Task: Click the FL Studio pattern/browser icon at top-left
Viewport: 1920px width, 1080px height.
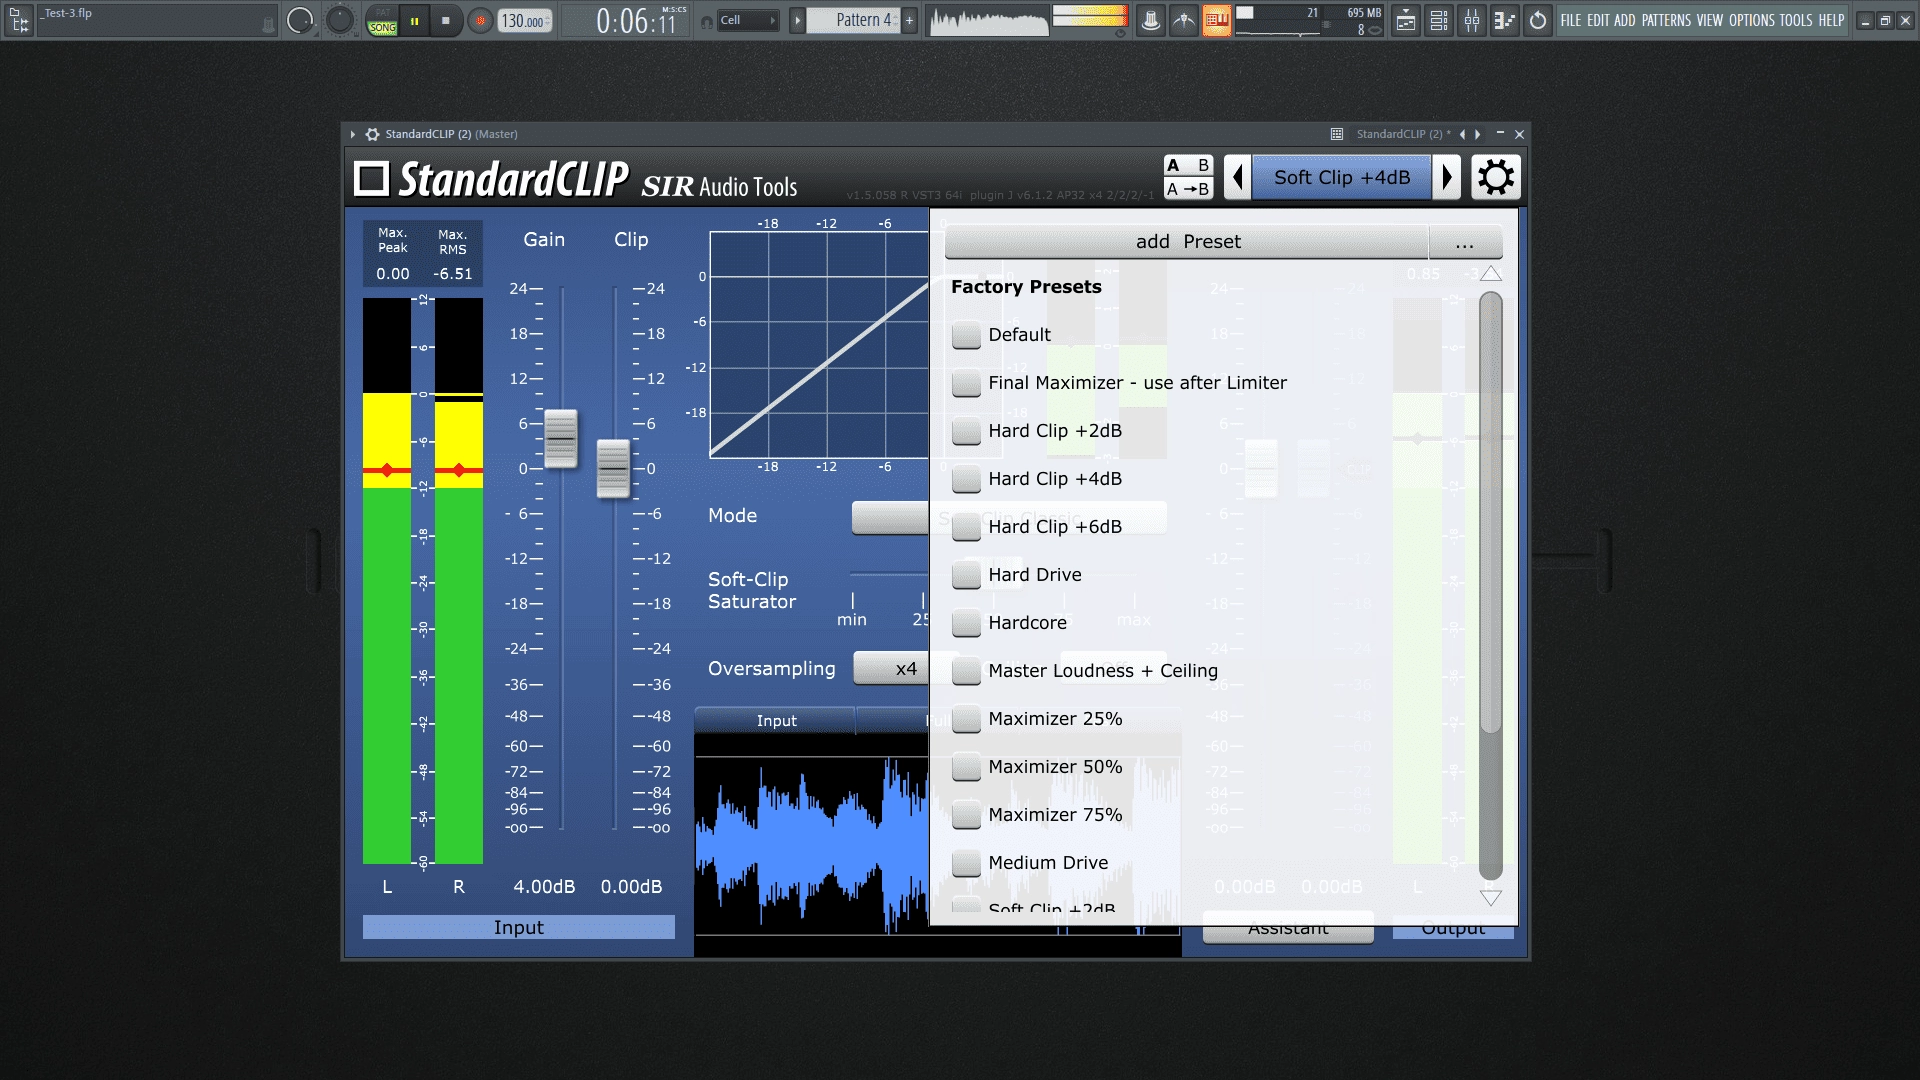Action: pos(19,20)
